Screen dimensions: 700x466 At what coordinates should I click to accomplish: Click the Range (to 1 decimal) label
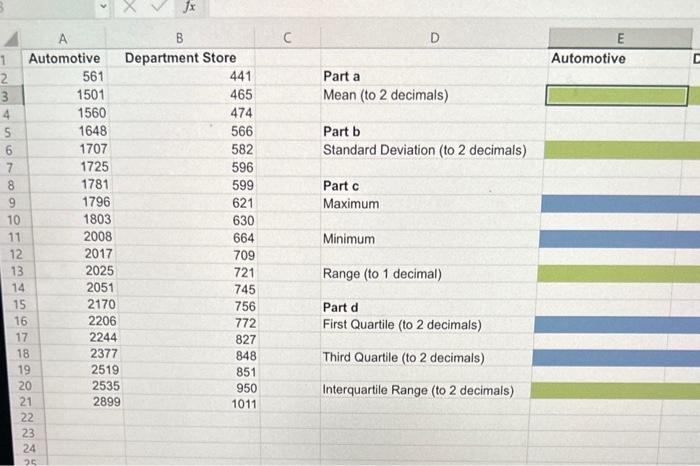point(382,274)
